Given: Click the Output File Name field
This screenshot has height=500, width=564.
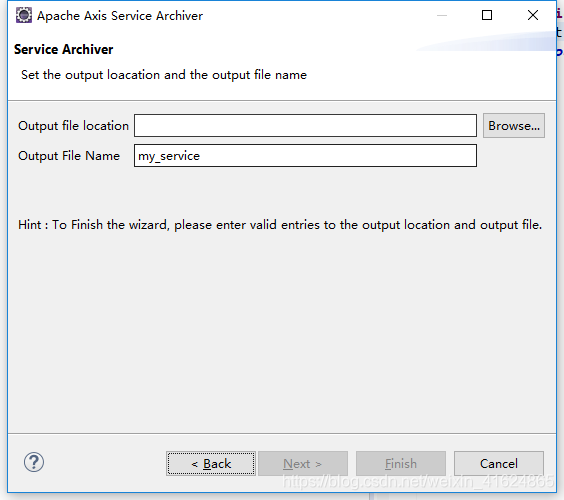Looking at the screenshot, I should (x=305, y=155).
